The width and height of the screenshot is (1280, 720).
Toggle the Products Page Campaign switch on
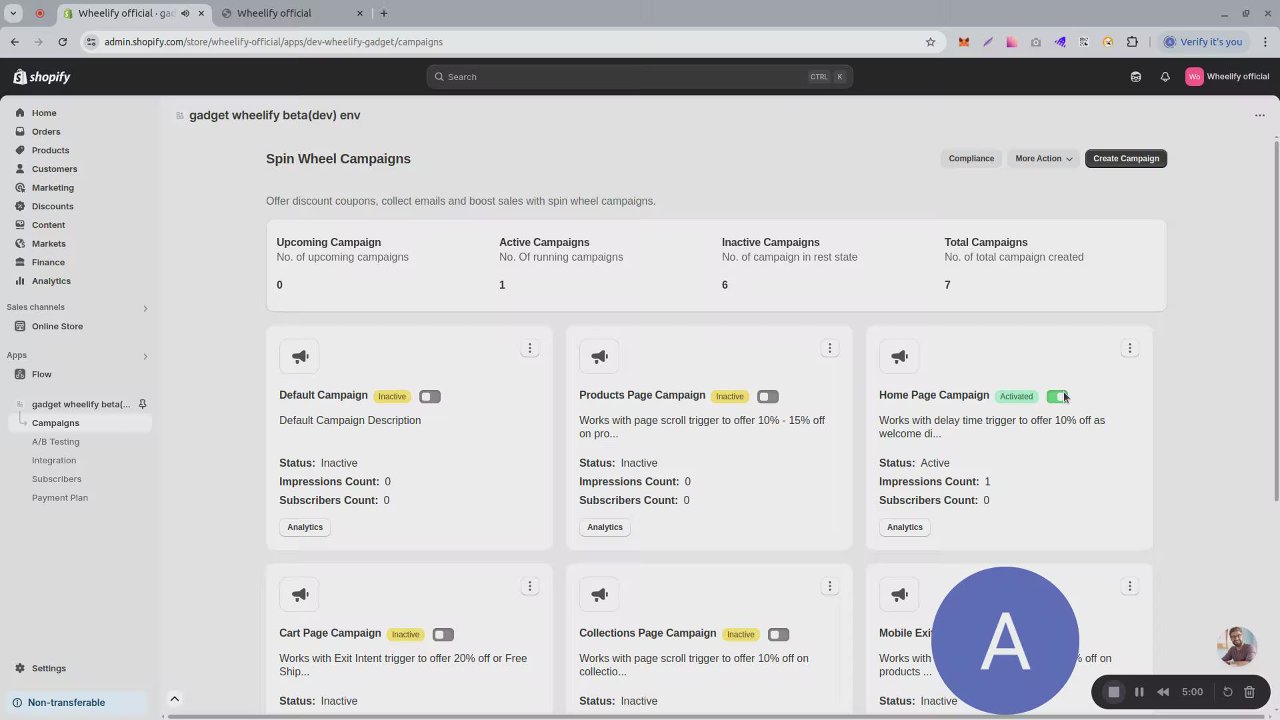point(768,397)
